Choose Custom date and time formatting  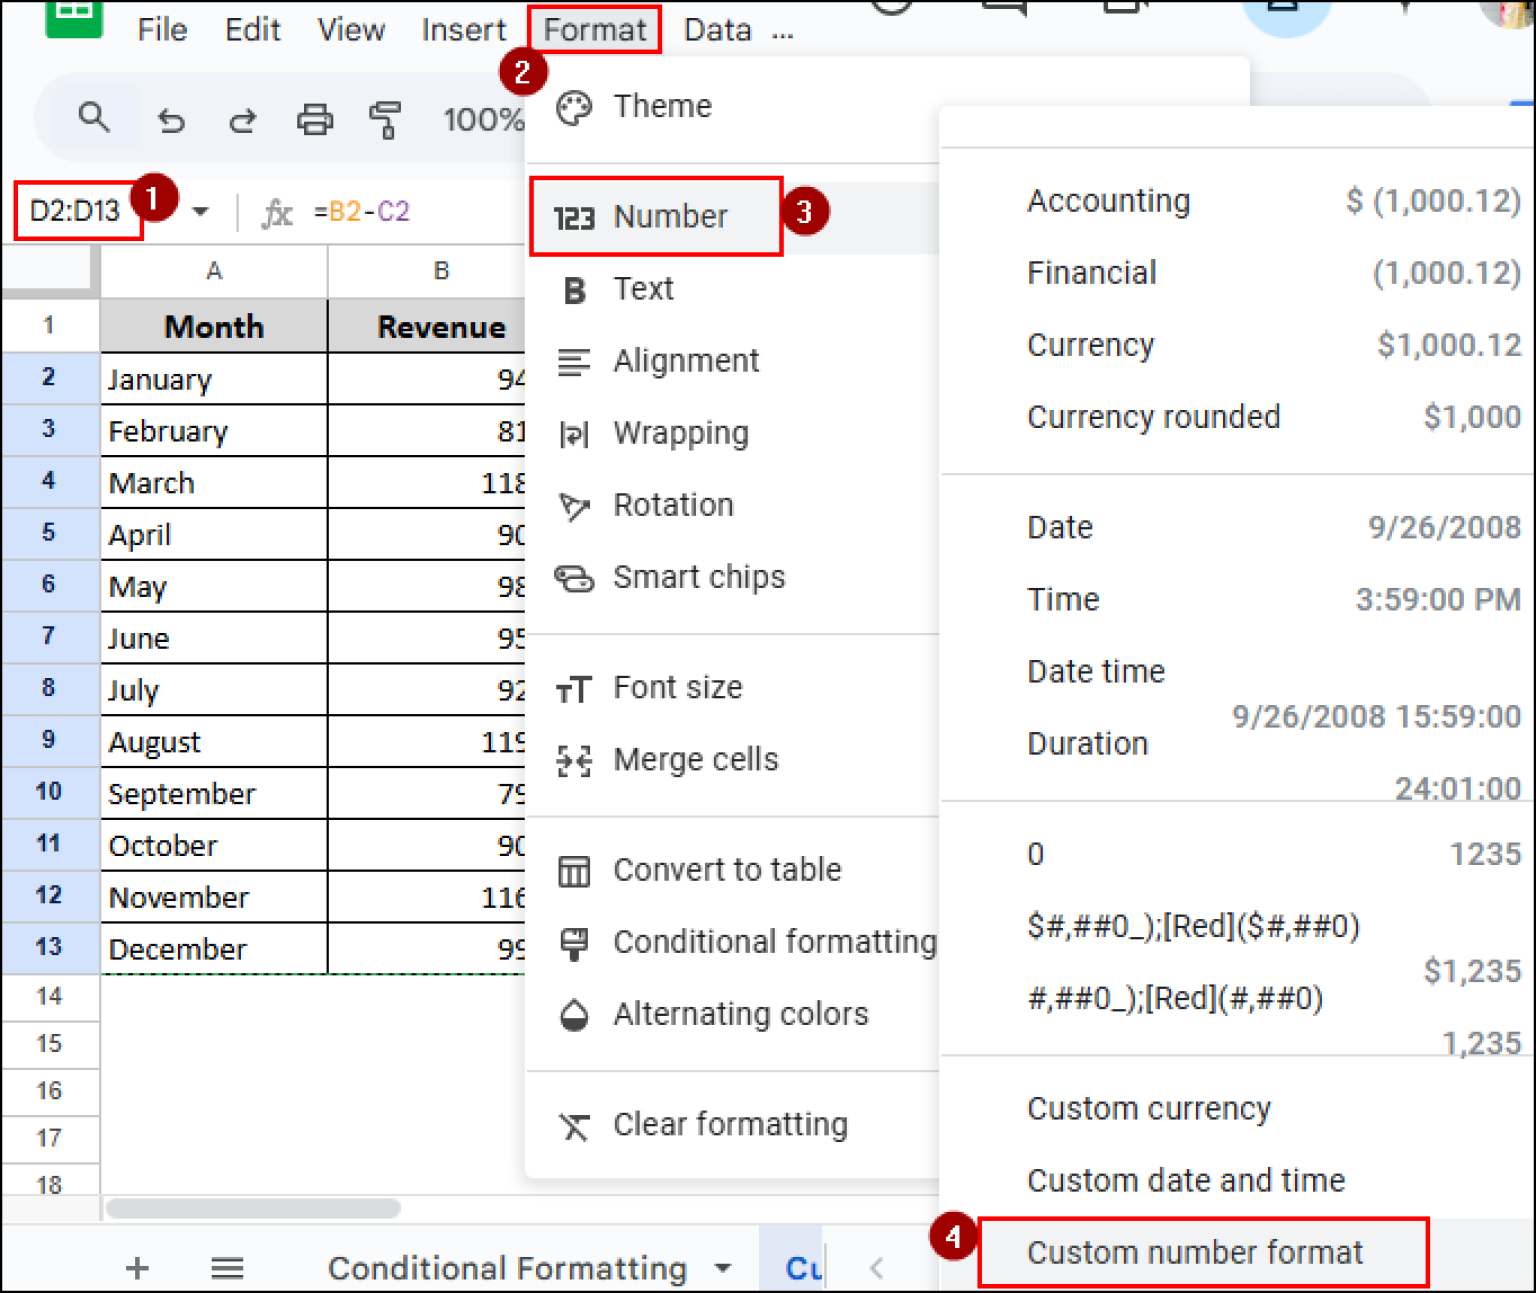pyautogui.click(x=1186, y=1180)
